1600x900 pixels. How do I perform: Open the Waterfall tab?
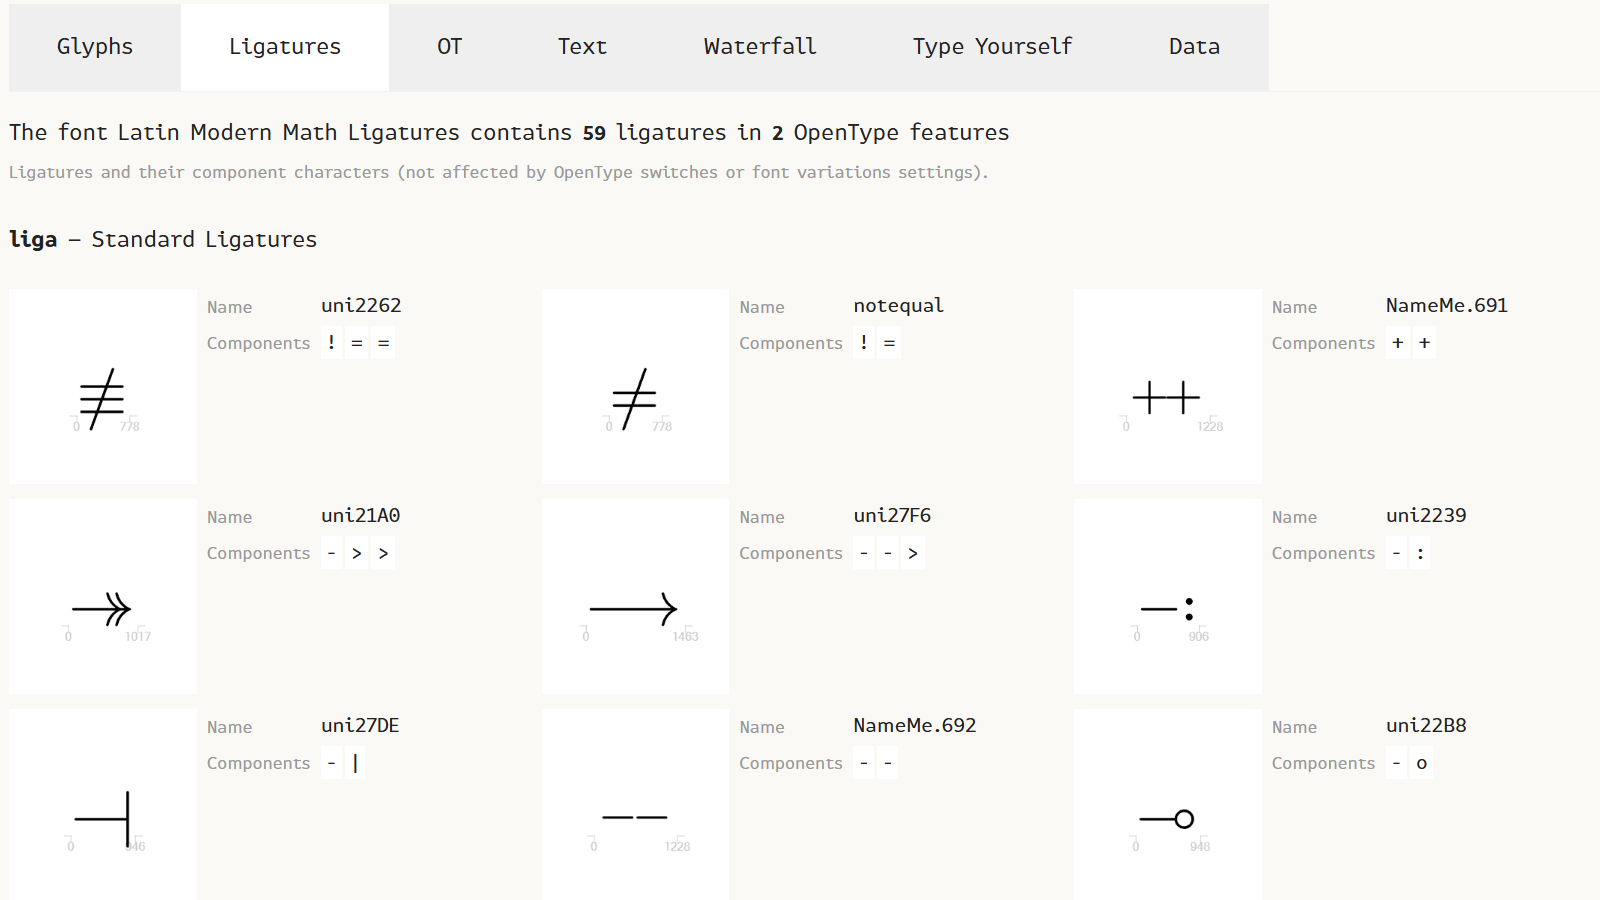(760, 47)
